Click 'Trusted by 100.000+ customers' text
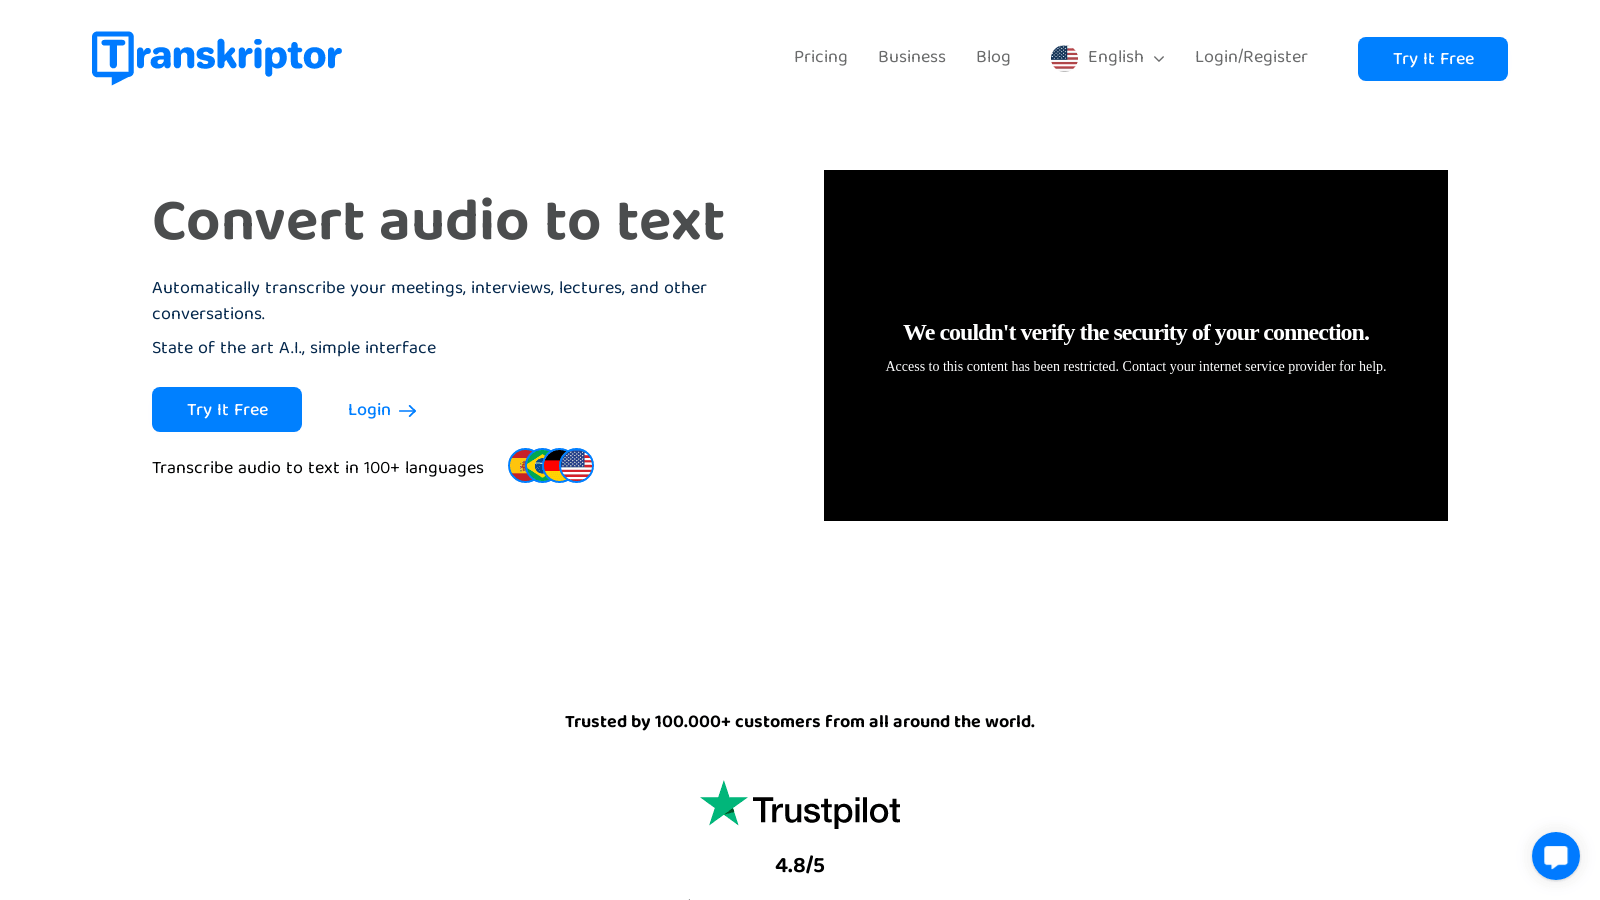The image size is (1600, 900). pyautogui.click(x=800, y=722)
